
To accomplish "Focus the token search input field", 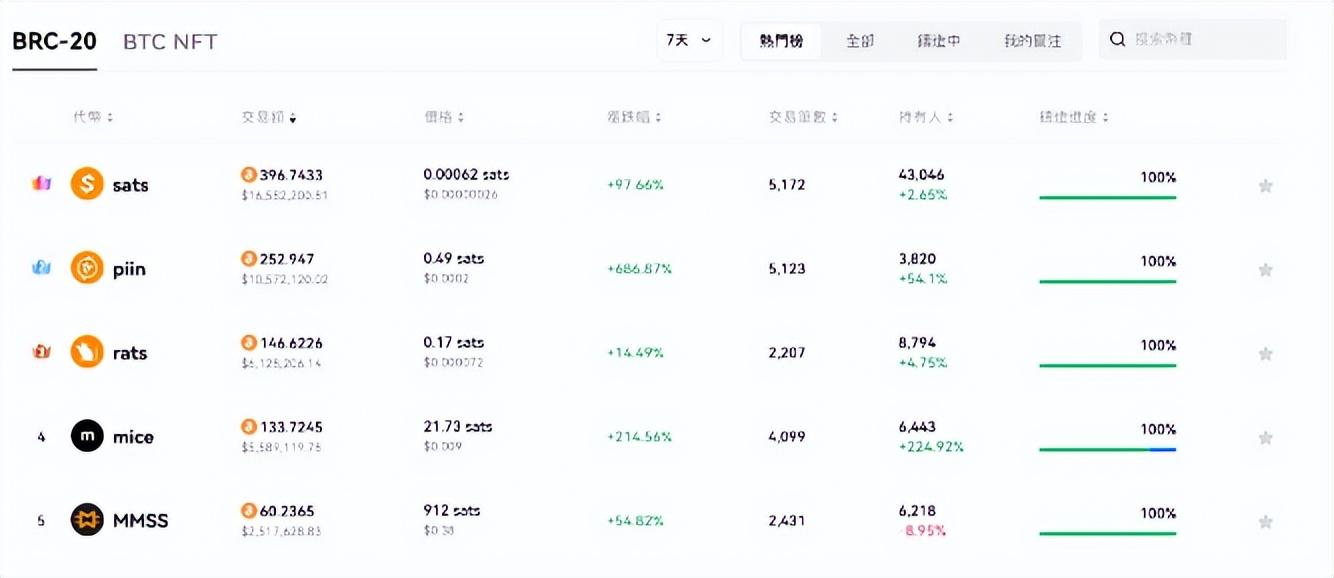I will pyautogui.click(x=1193, y=40).
